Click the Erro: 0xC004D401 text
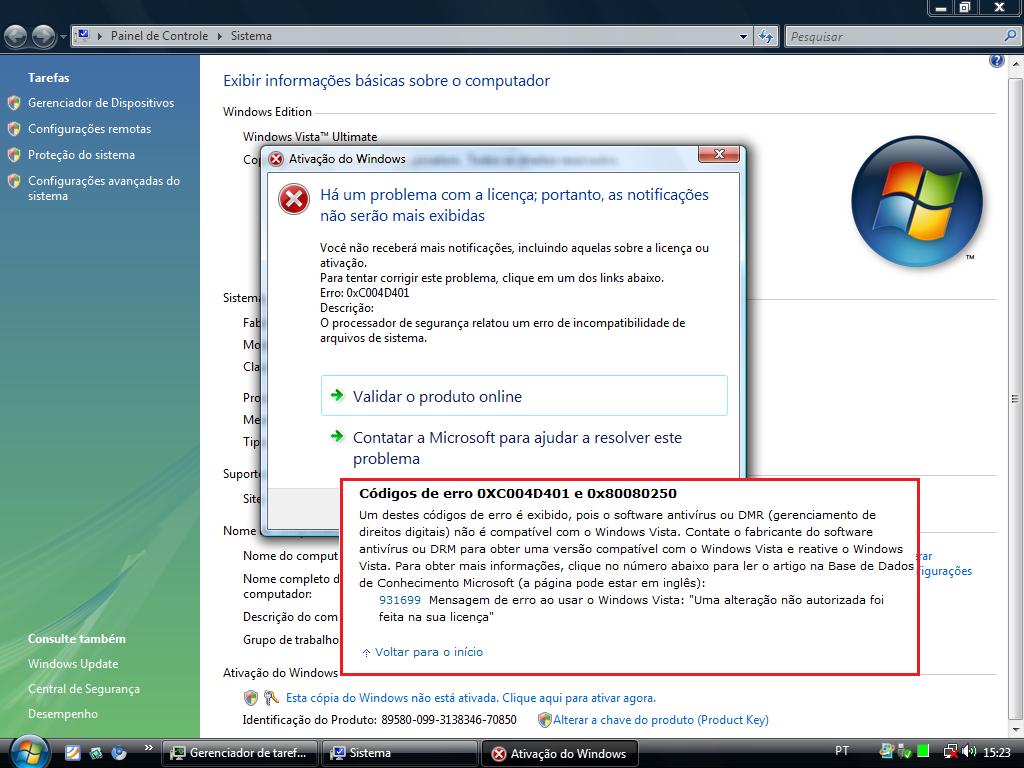This screenshot has height=768, width=1024. coord(364,293)
